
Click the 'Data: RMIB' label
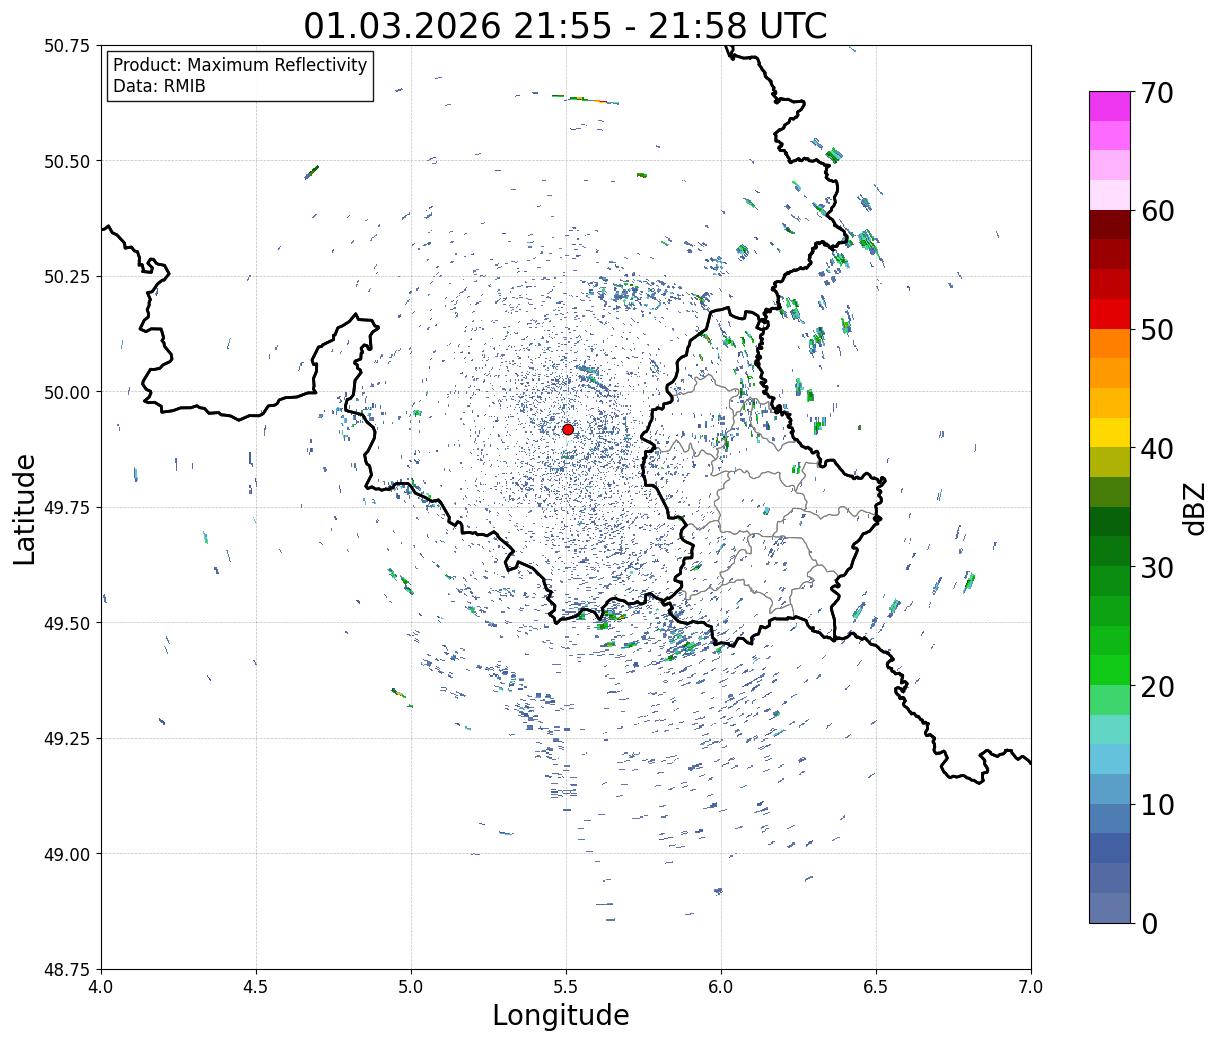(159, 86)
